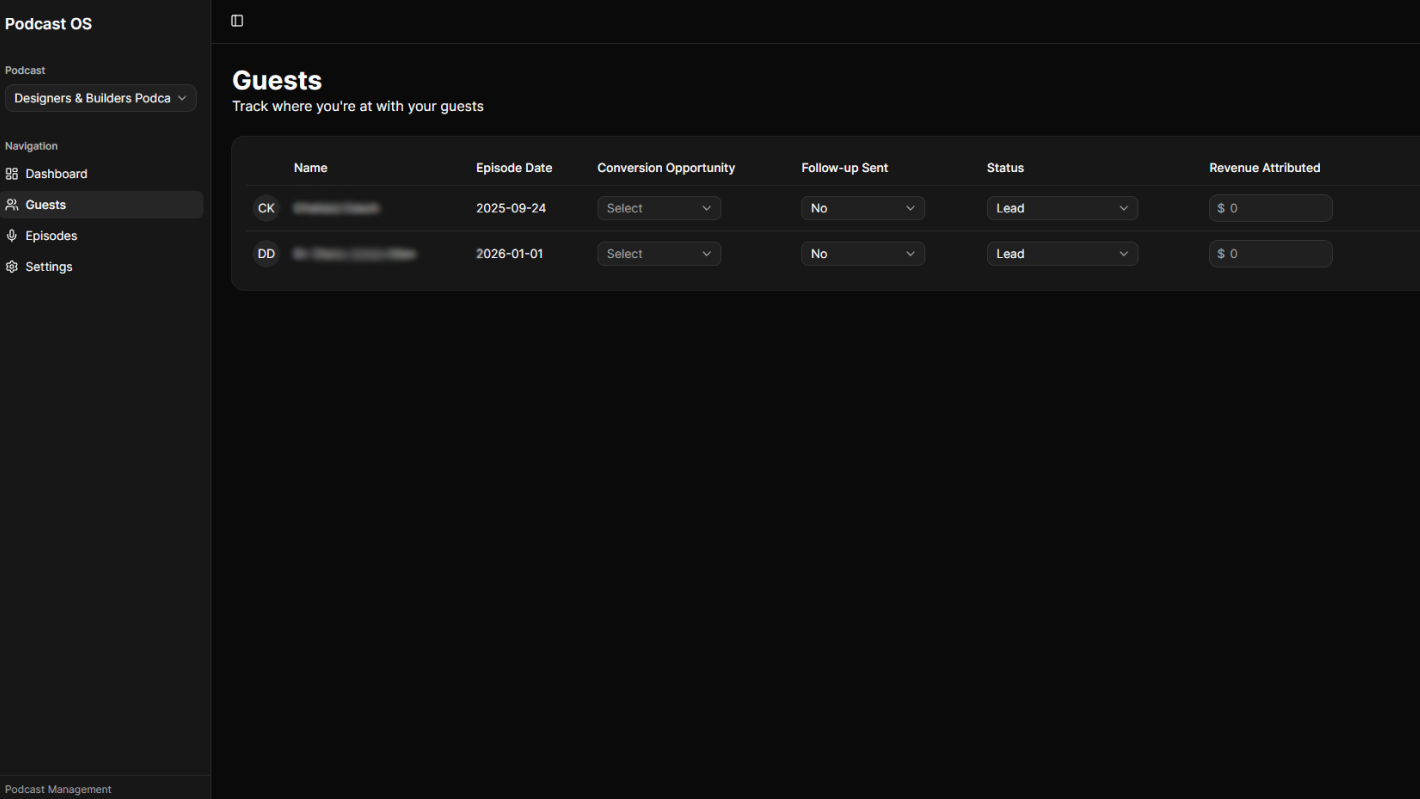This screenshot has width=1420, height=799.
Task: Open the Status dropdown showing Lead, second row
Action: tap(1062, 253)
